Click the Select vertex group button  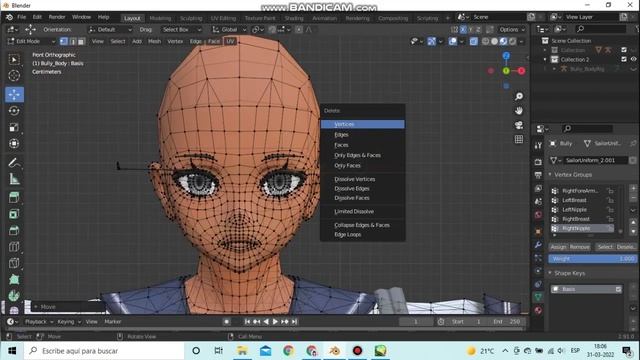(604, 247)
